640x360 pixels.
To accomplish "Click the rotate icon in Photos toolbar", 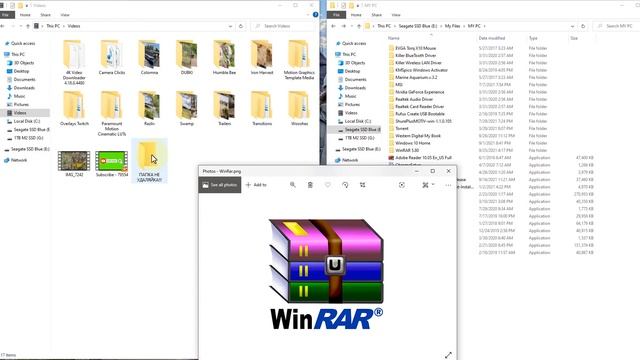I will pos(345,185).
